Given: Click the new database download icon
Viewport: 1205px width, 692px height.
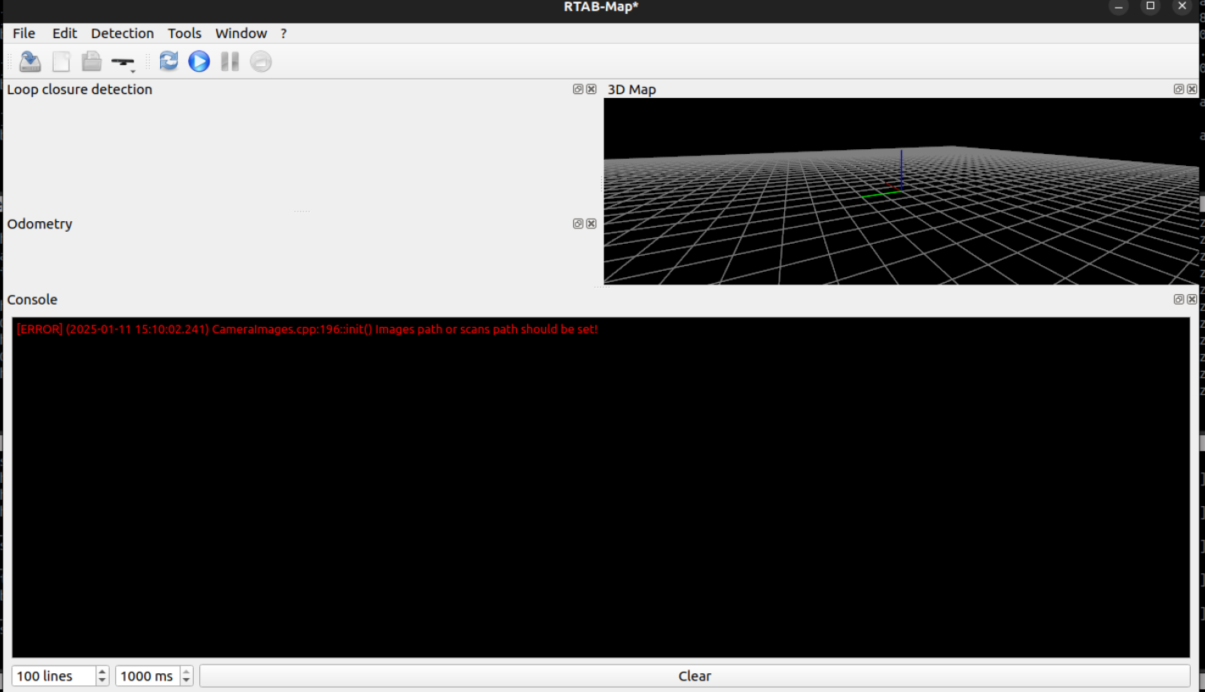Looking at the screenshot, I should (30, 62).
